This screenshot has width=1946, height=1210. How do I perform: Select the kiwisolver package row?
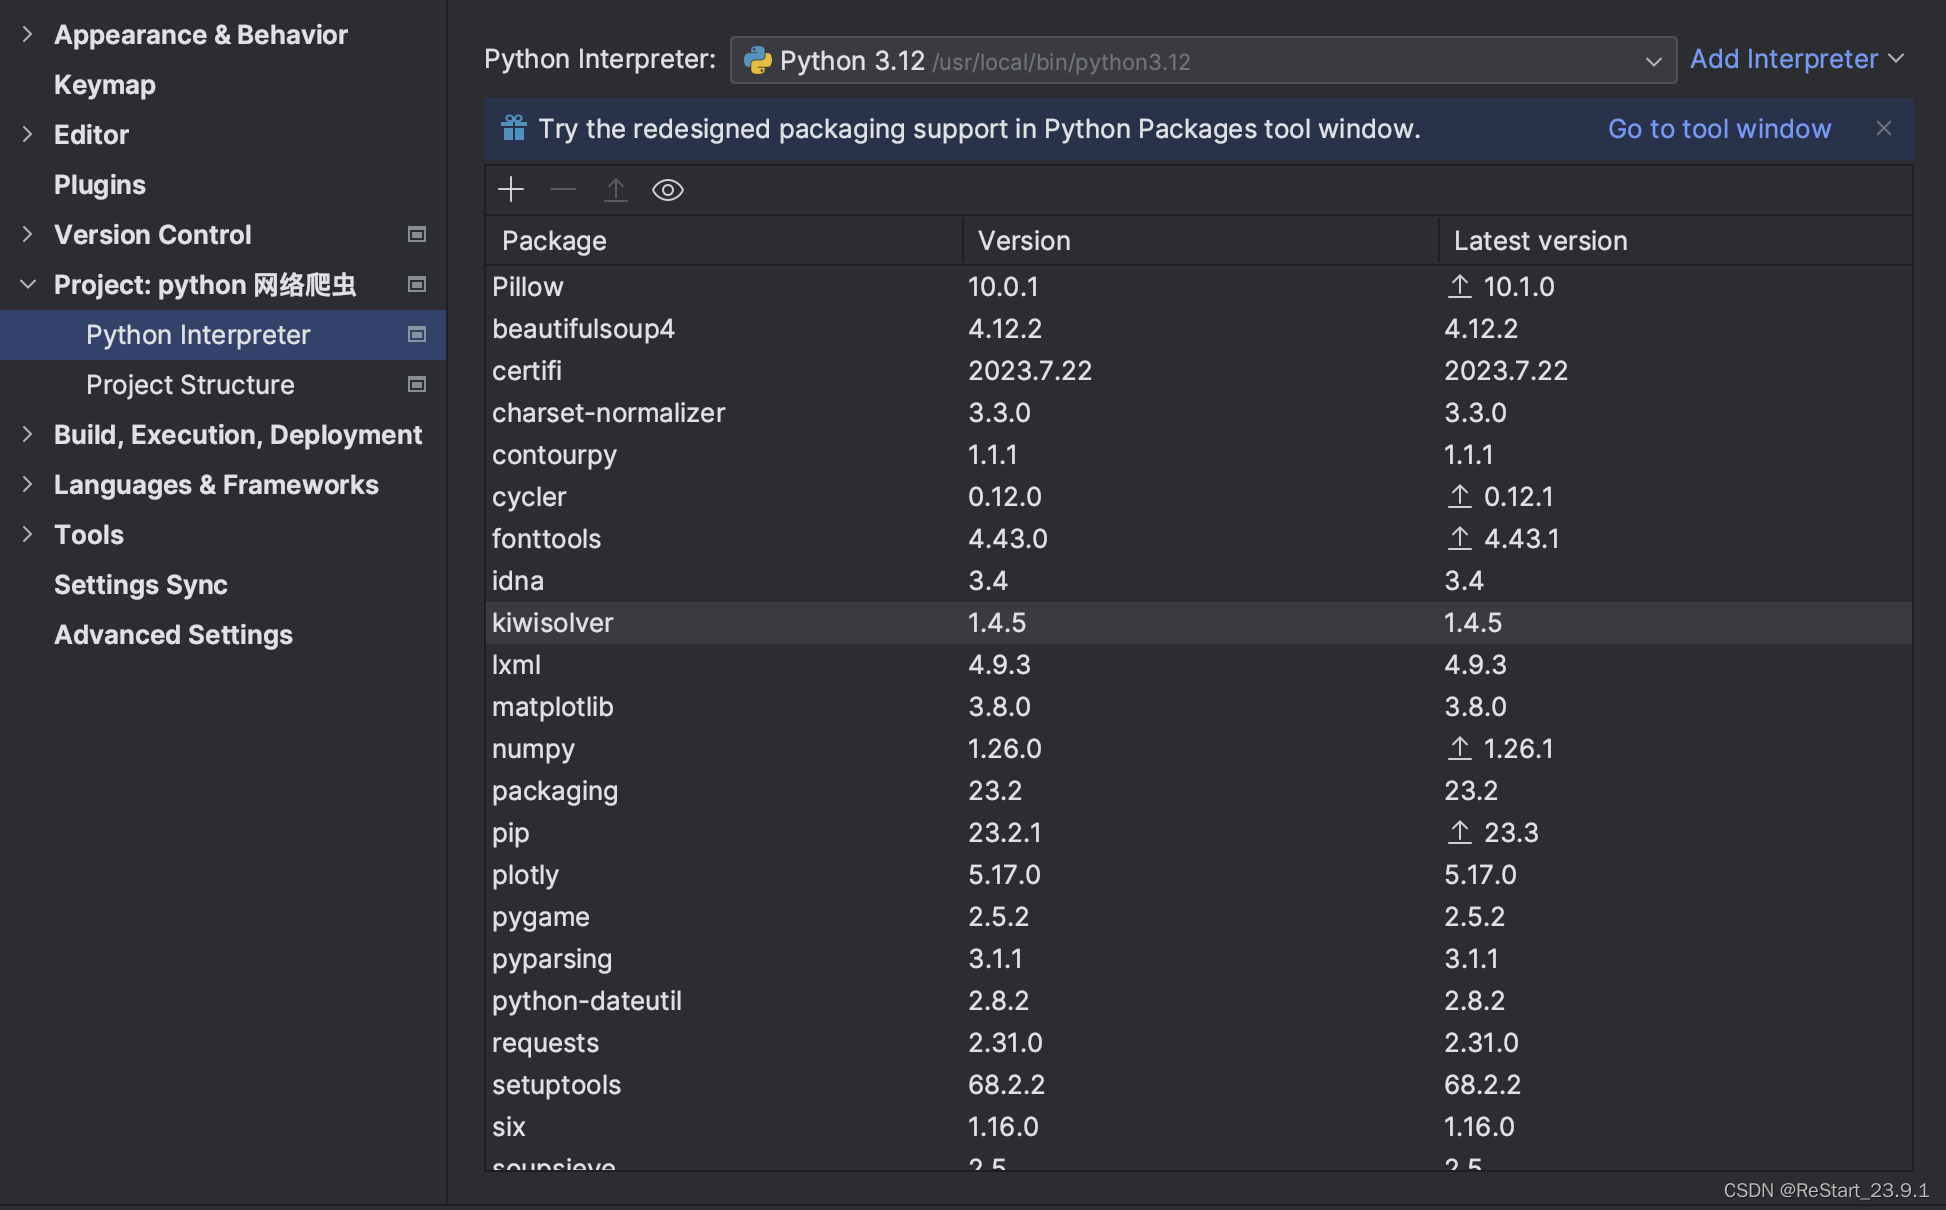(1199, 622)
